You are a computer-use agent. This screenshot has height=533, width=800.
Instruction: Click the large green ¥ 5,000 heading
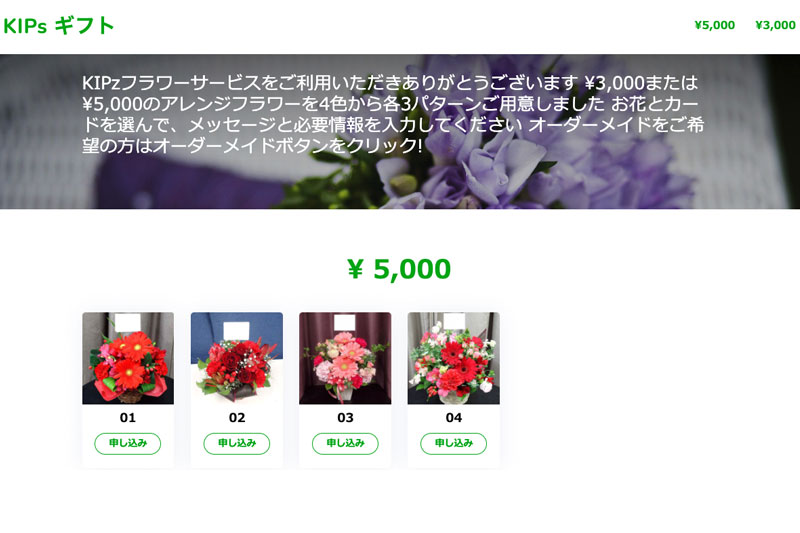coord(399,269)
